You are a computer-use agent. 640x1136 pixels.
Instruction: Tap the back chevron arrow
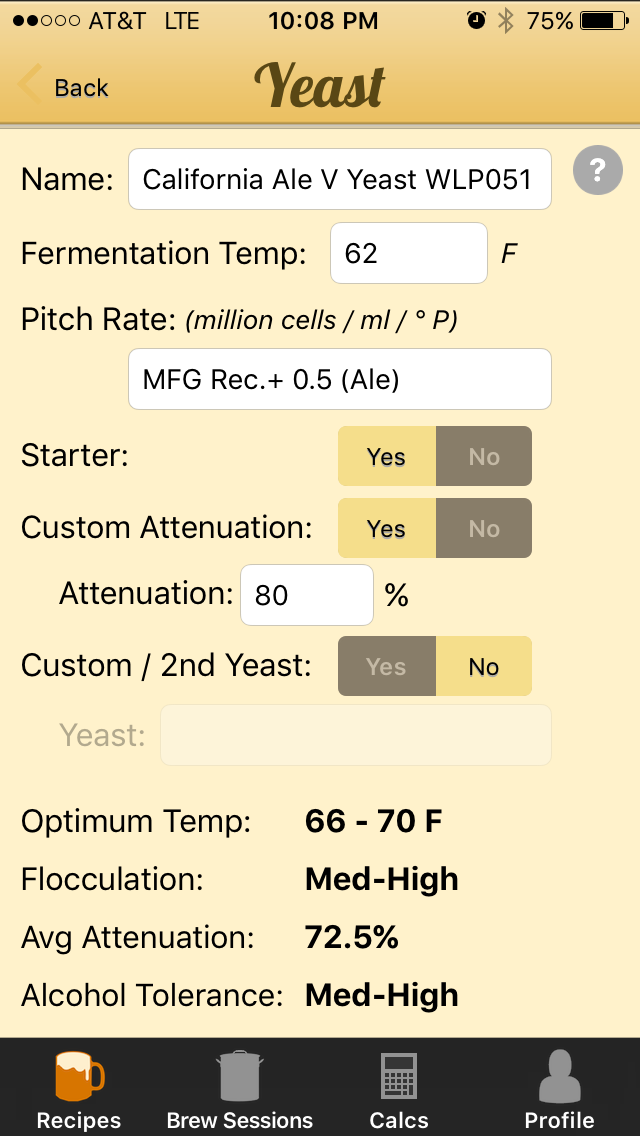click(30, 84)
